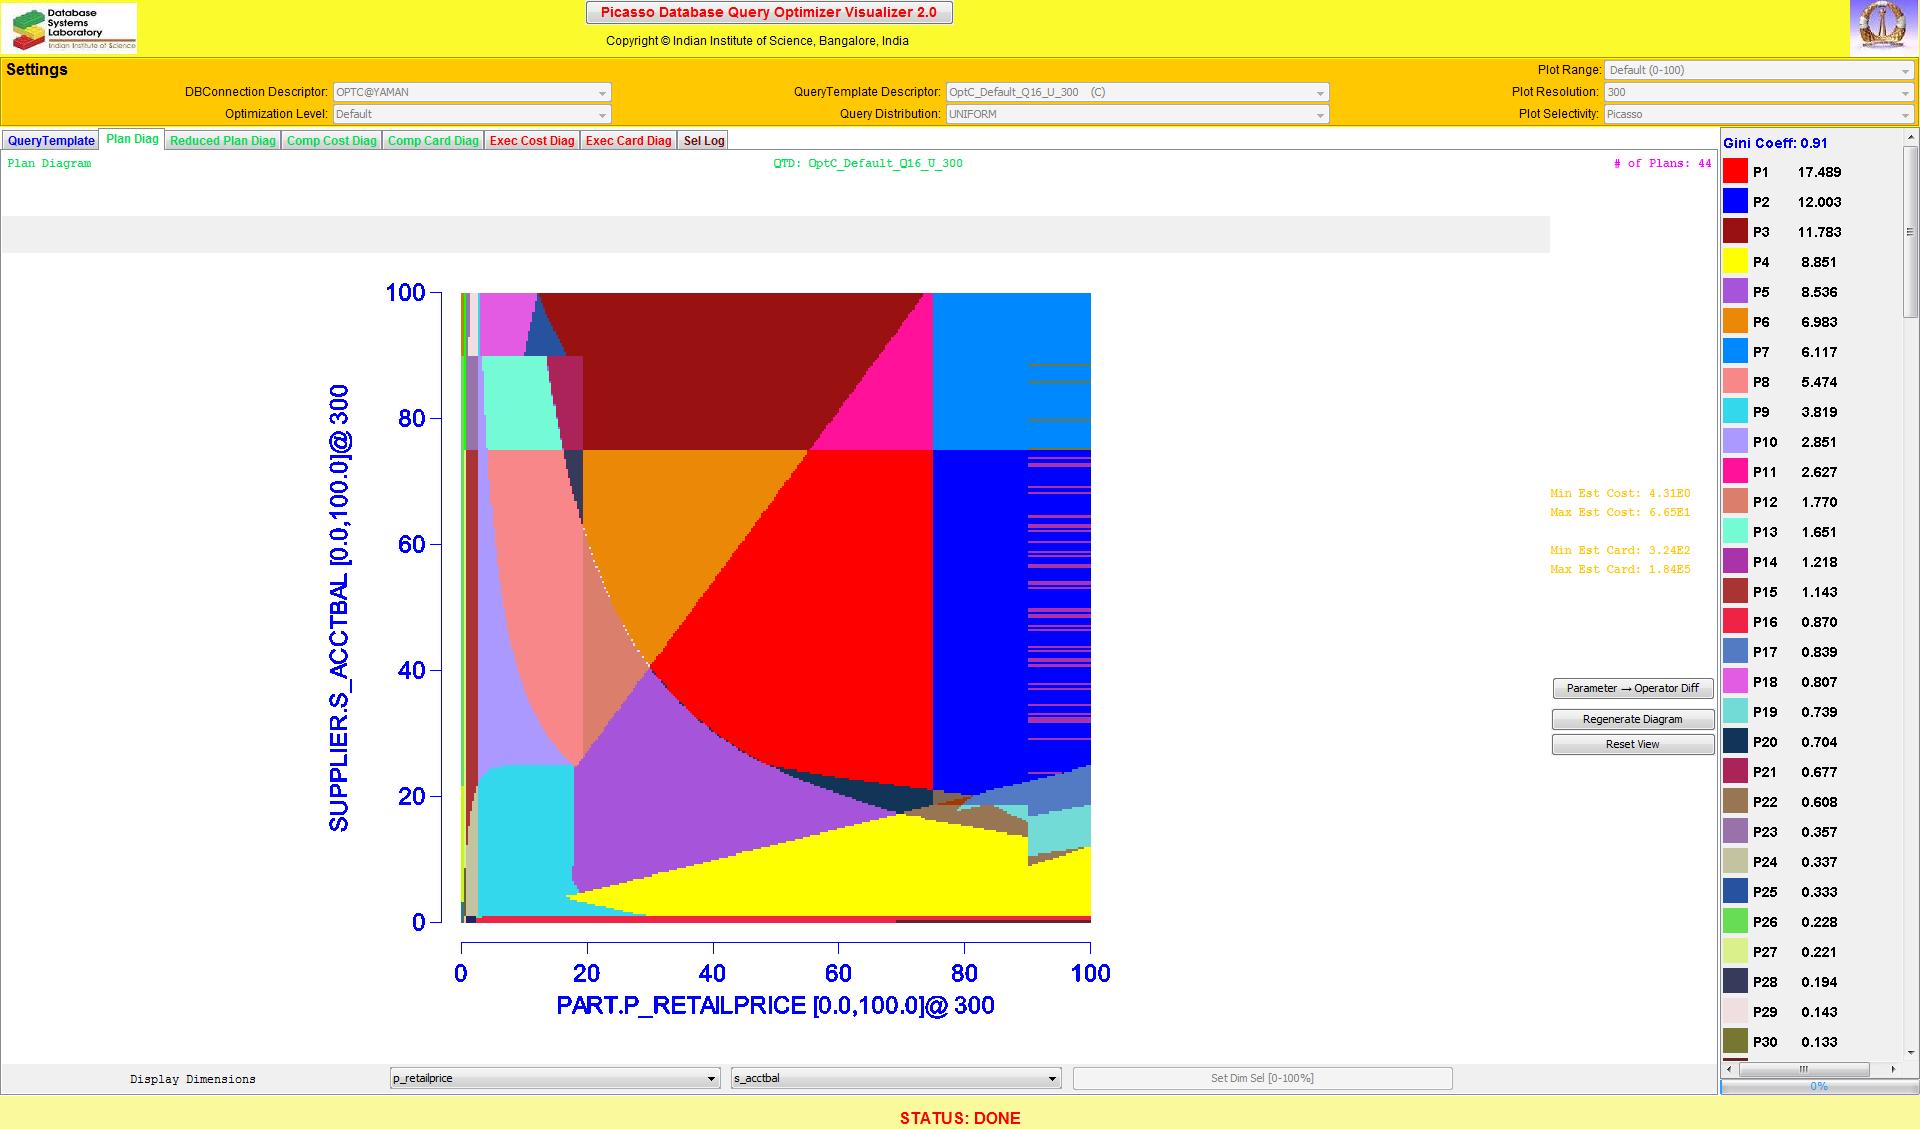Click the yellow P4 legend color box

(1735, 262)
